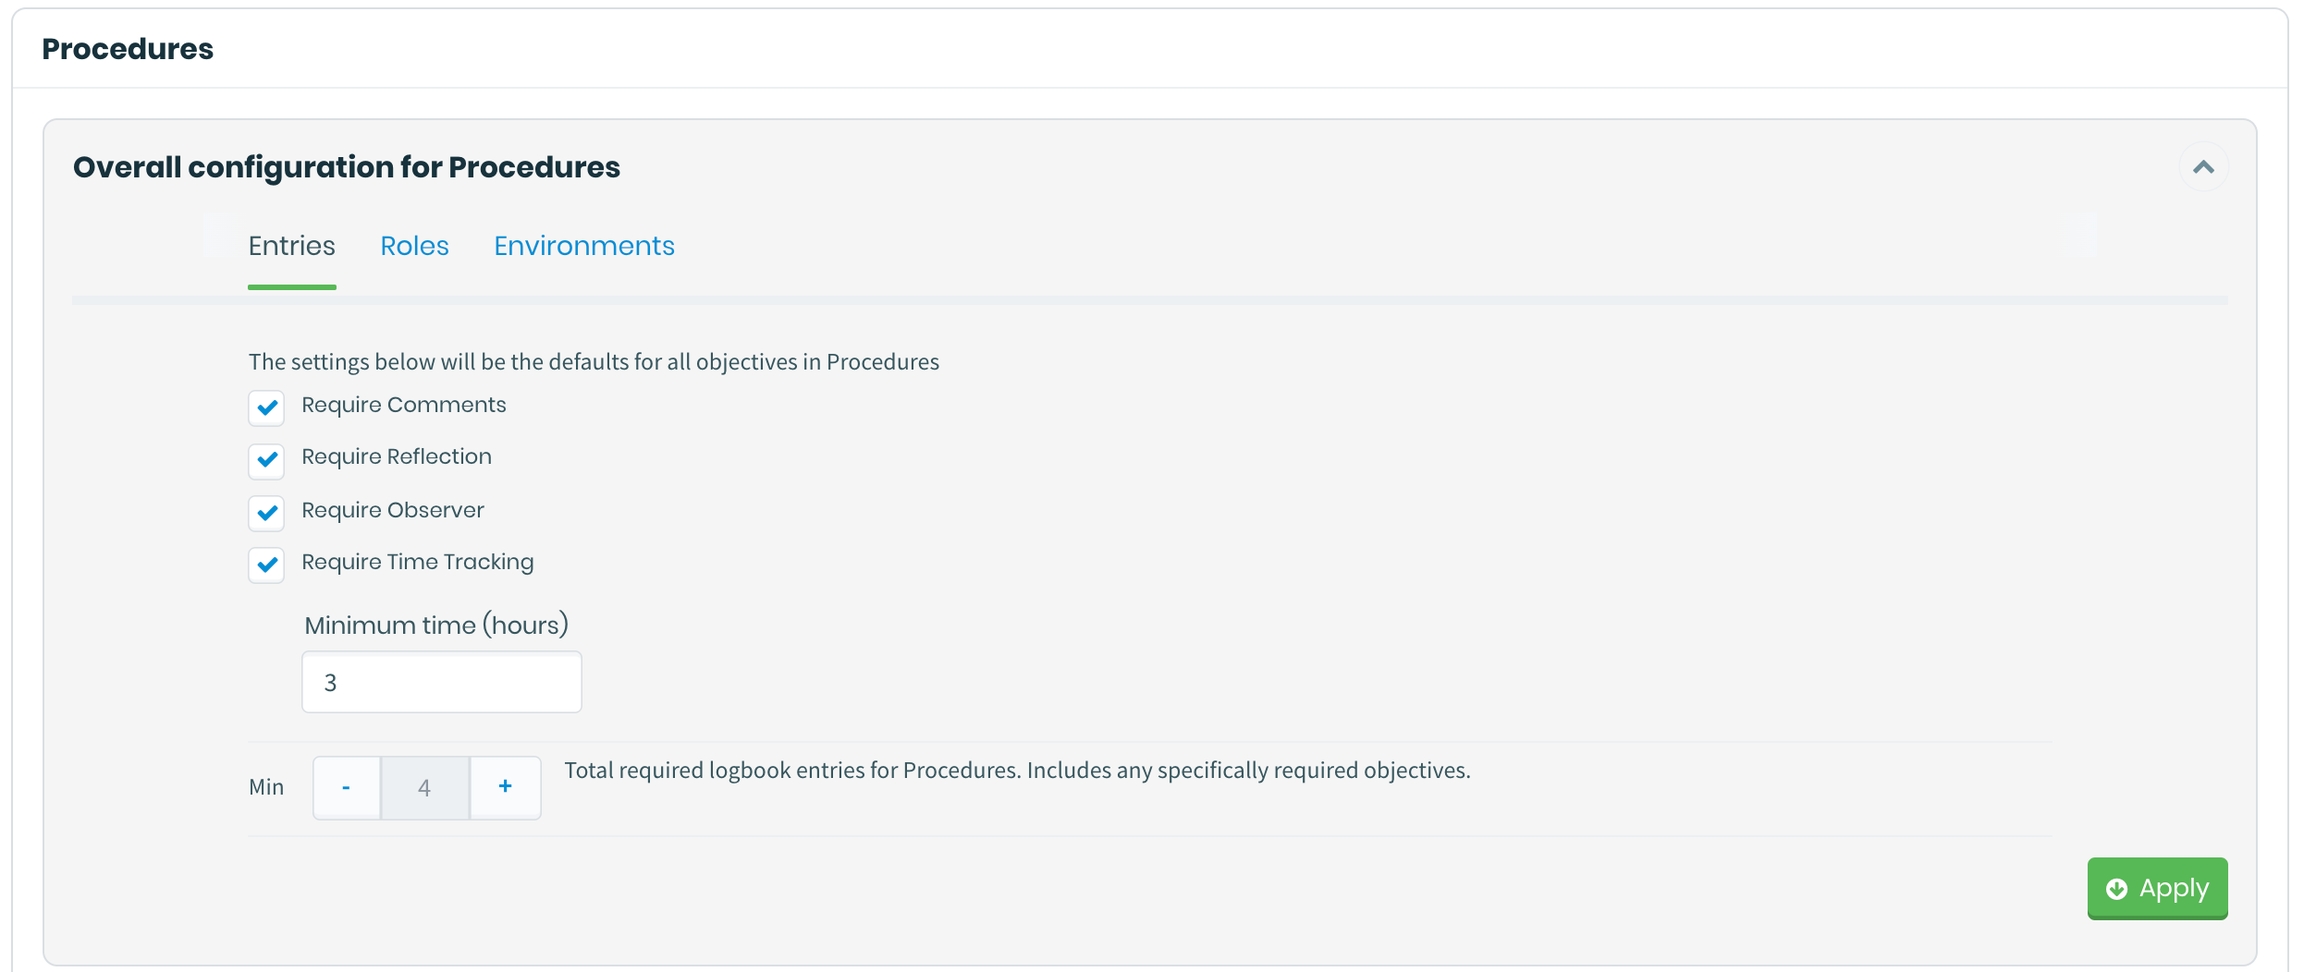Click the down-arrow icon inside Apply
The height and width of the screenshot is (972, 2304).
point(2116,889)
